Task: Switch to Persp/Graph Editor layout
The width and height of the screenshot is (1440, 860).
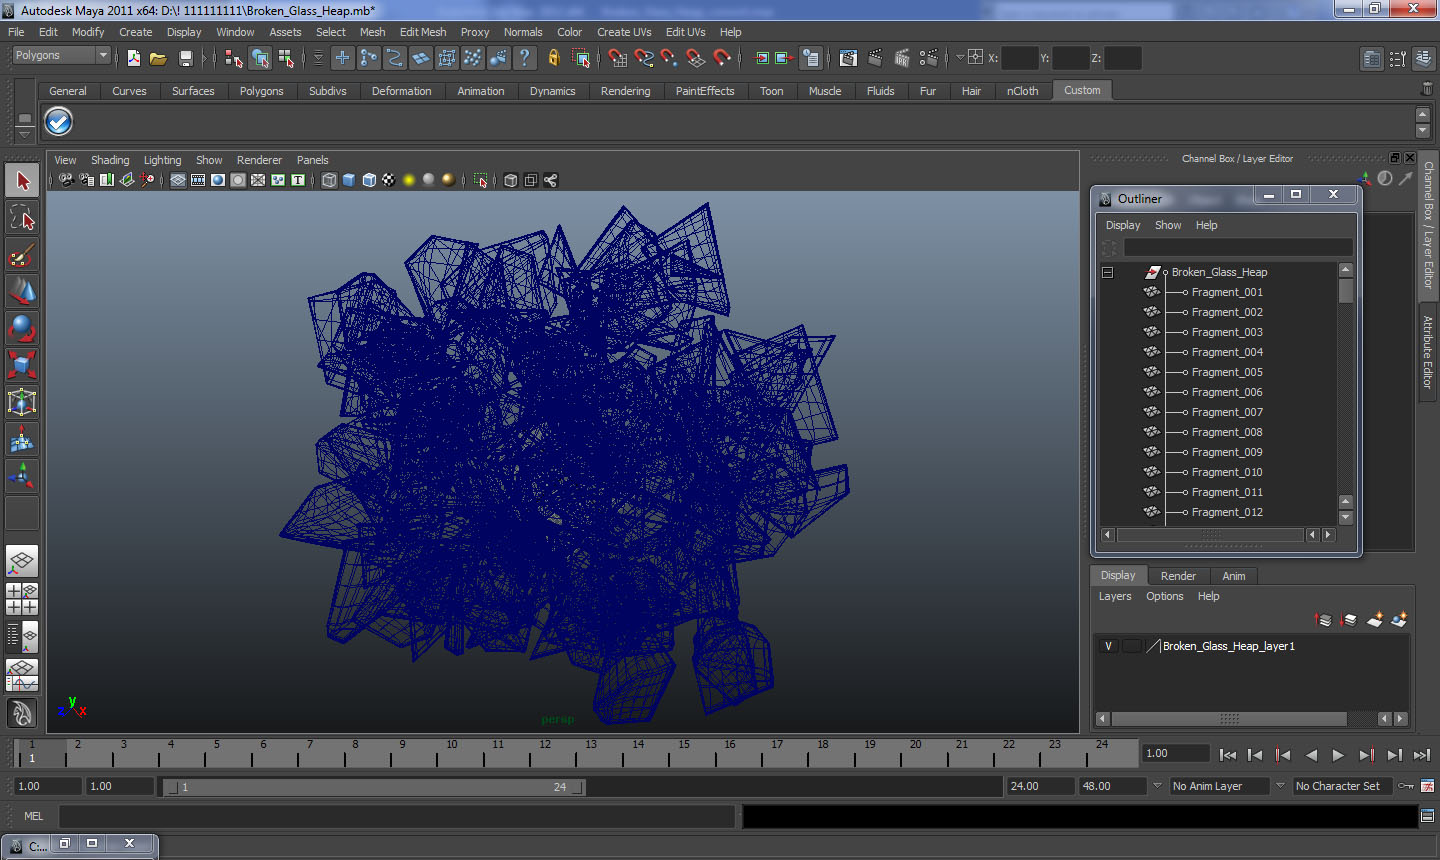Action: (x=22, y=675)
